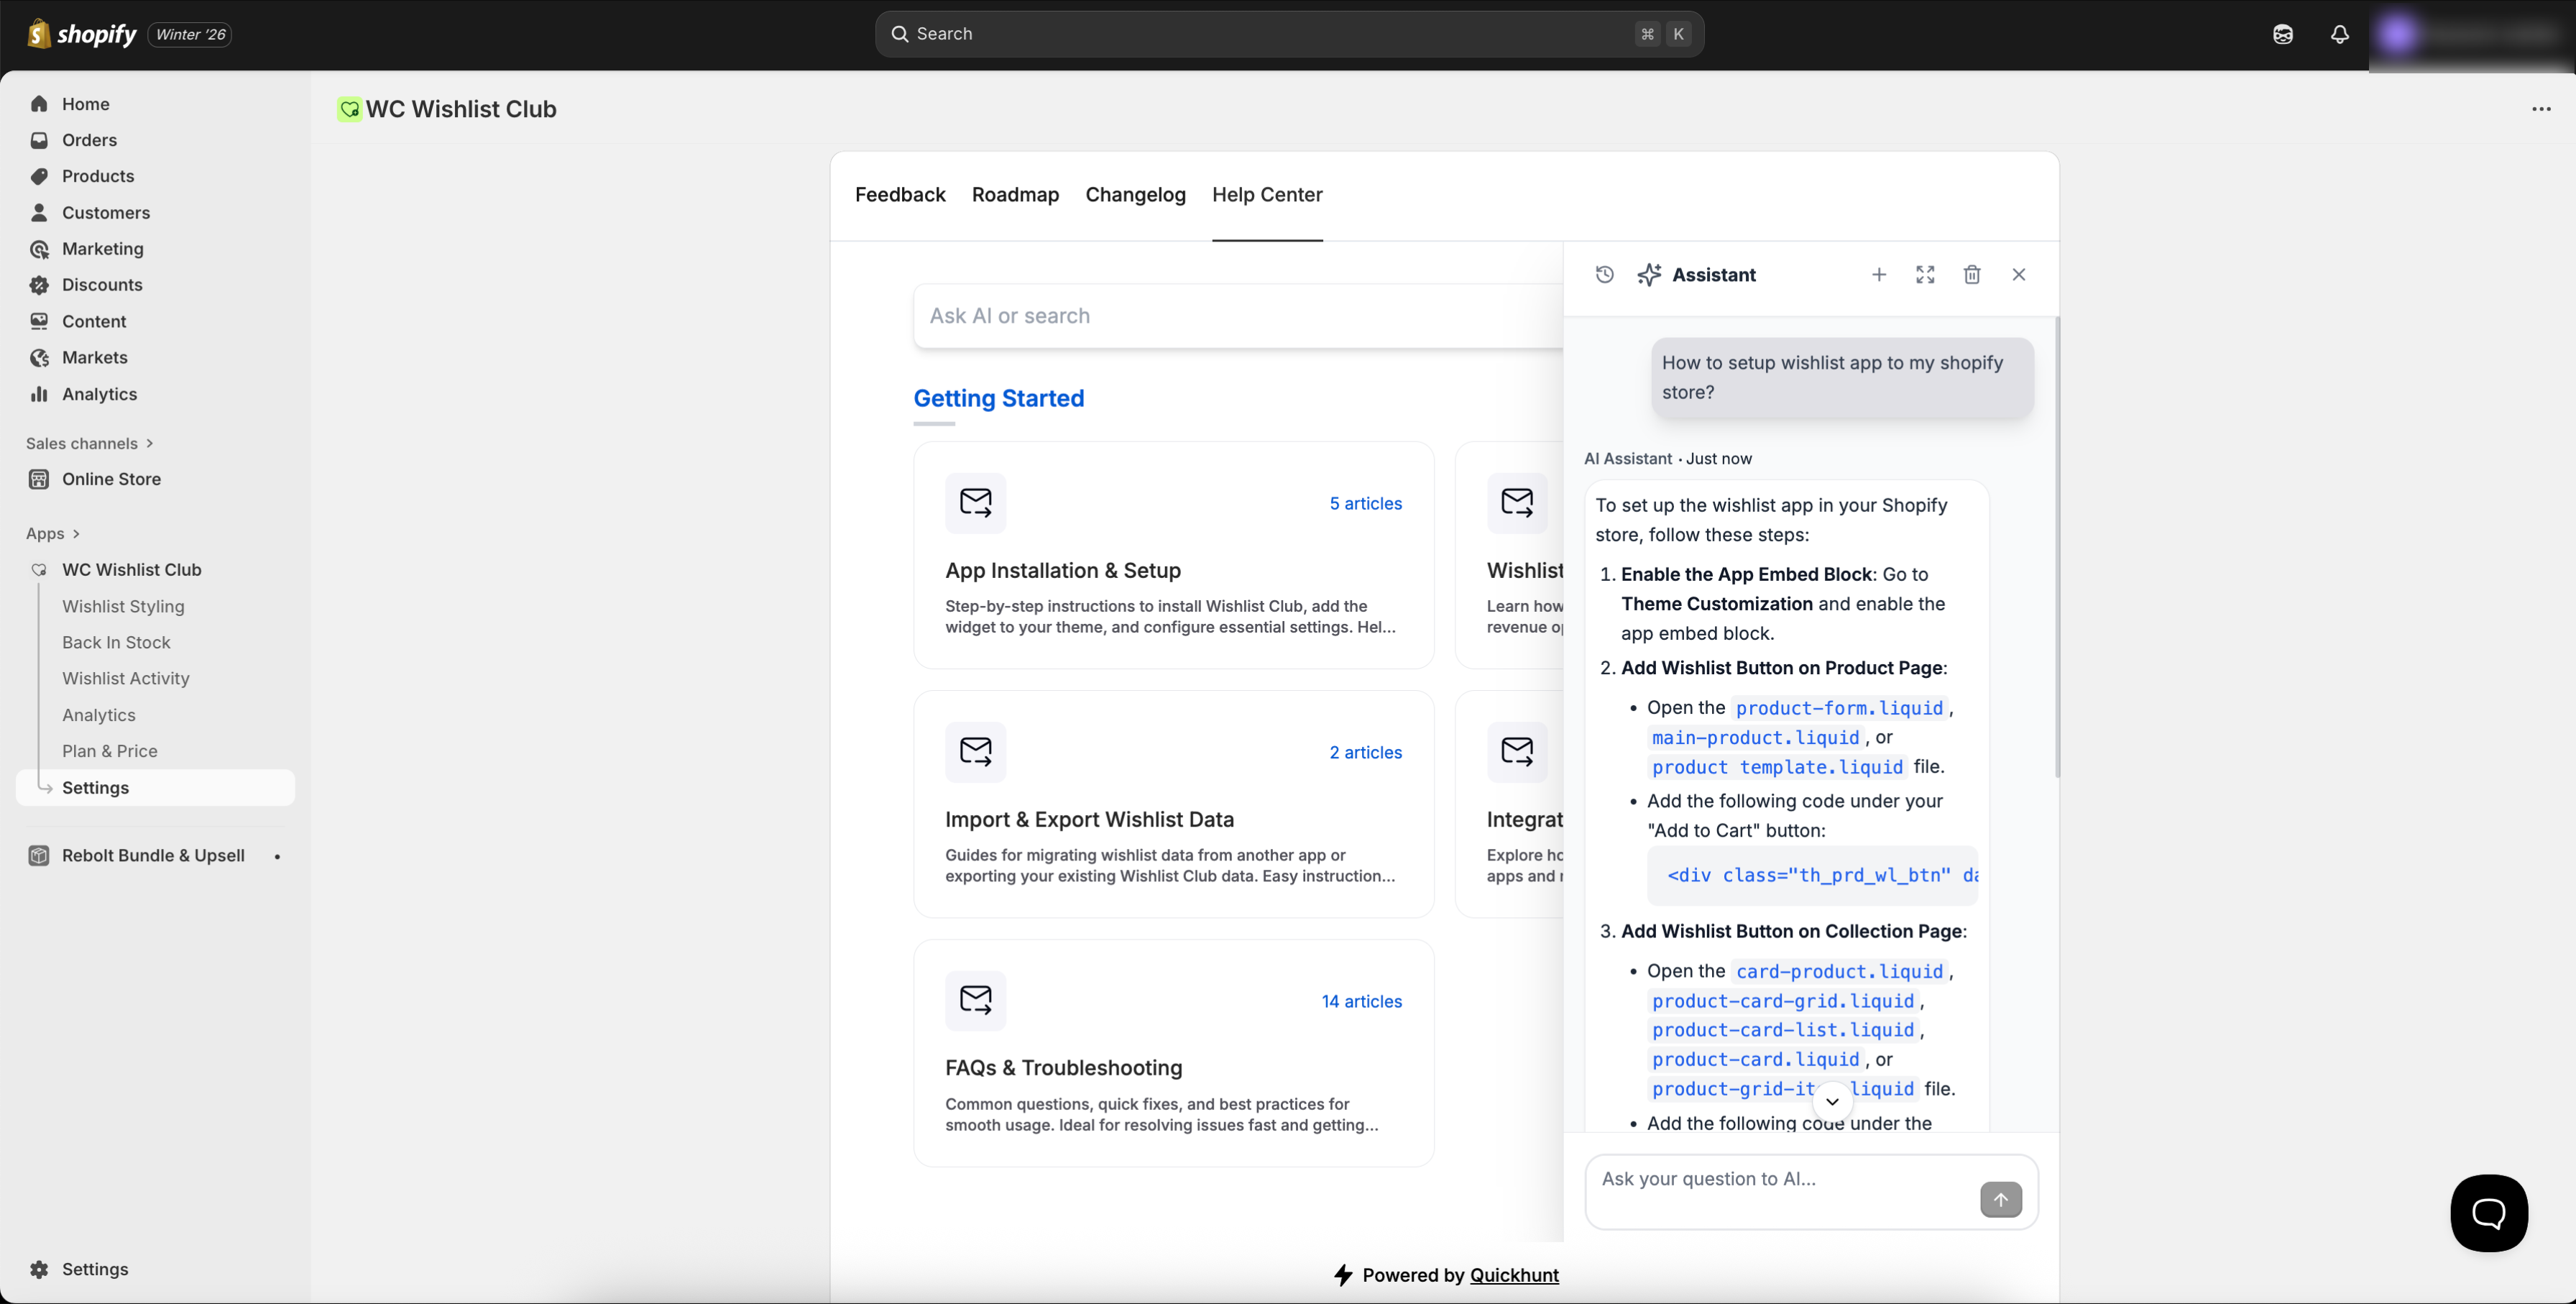Open the Sidekick assistant face icon in top bar

(2283, 33)
